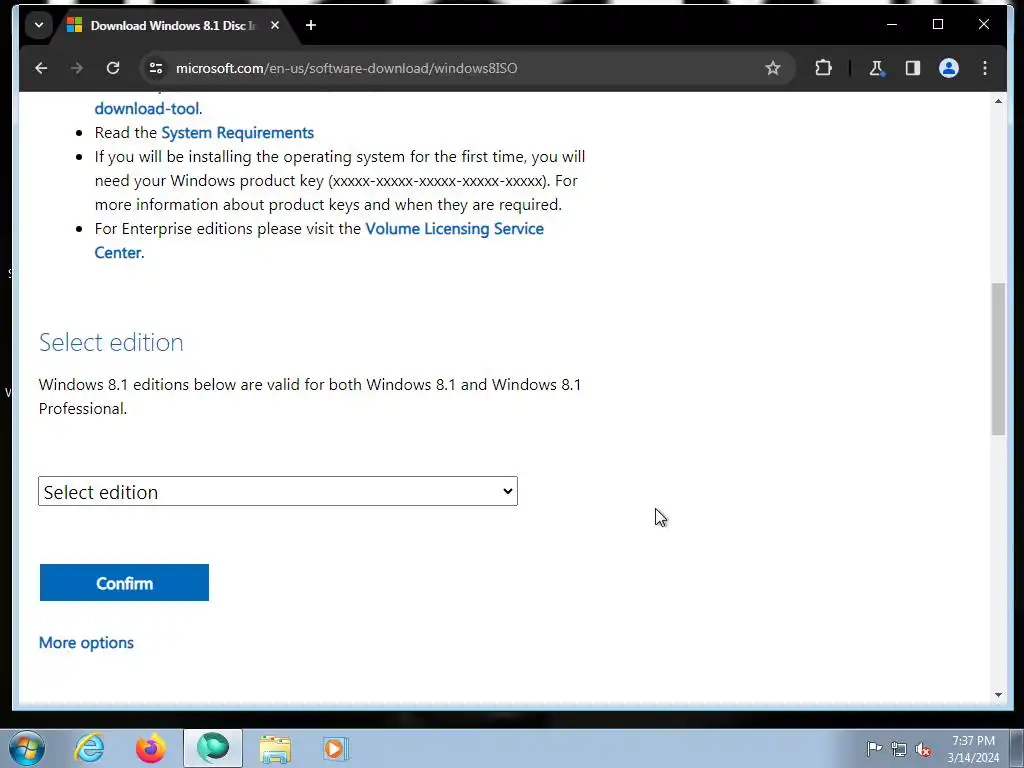Visit the Volume Licensing Service Center link

[455, 229]
